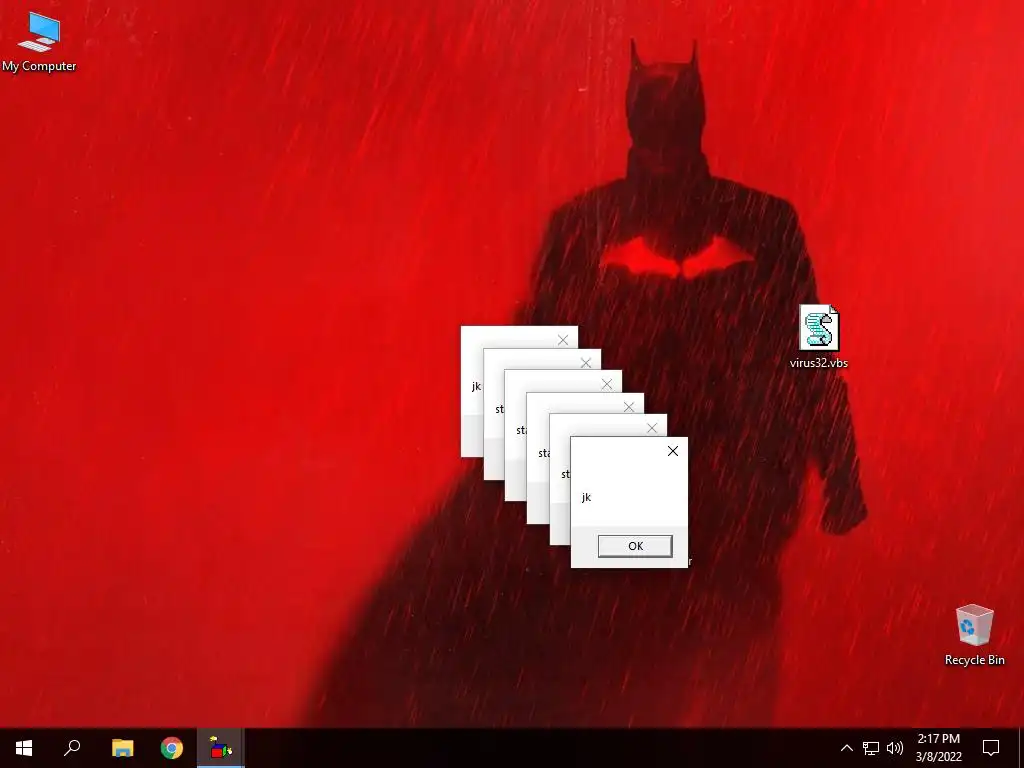Click the 'My Computer' label text
The width and height of the screenshot is (1024, 768).
point(39,66)
